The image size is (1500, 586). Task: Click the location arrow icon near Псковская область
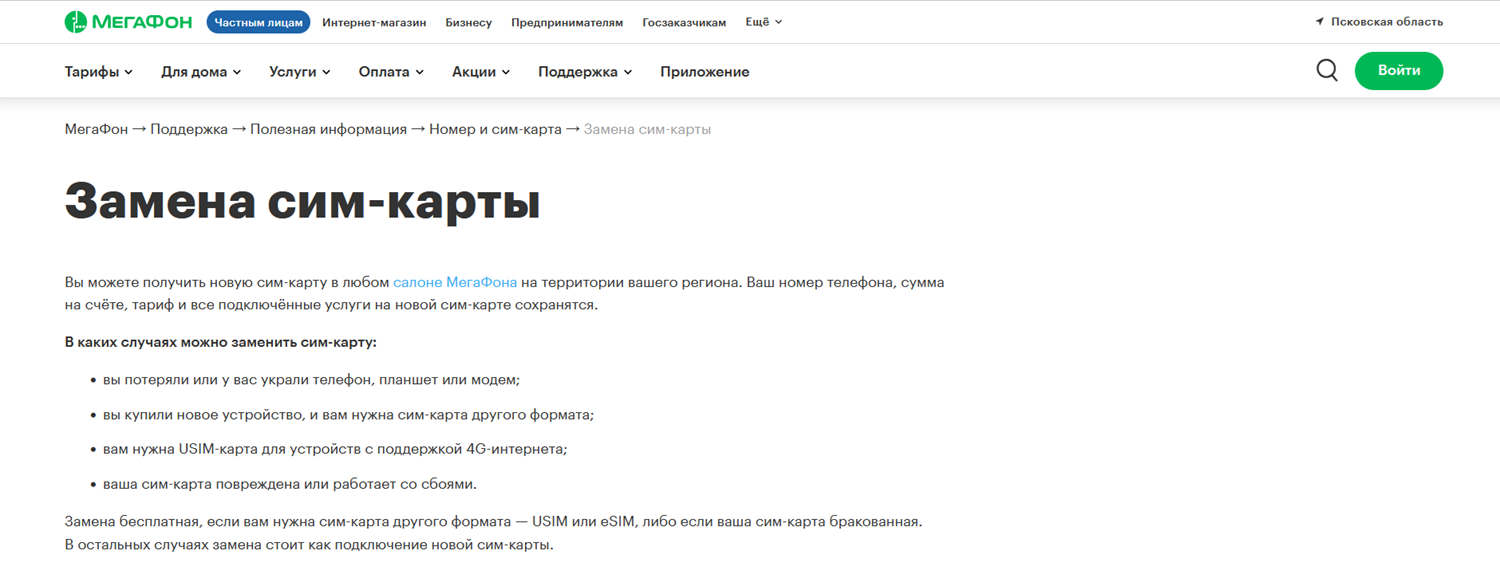click(1320, 22)
